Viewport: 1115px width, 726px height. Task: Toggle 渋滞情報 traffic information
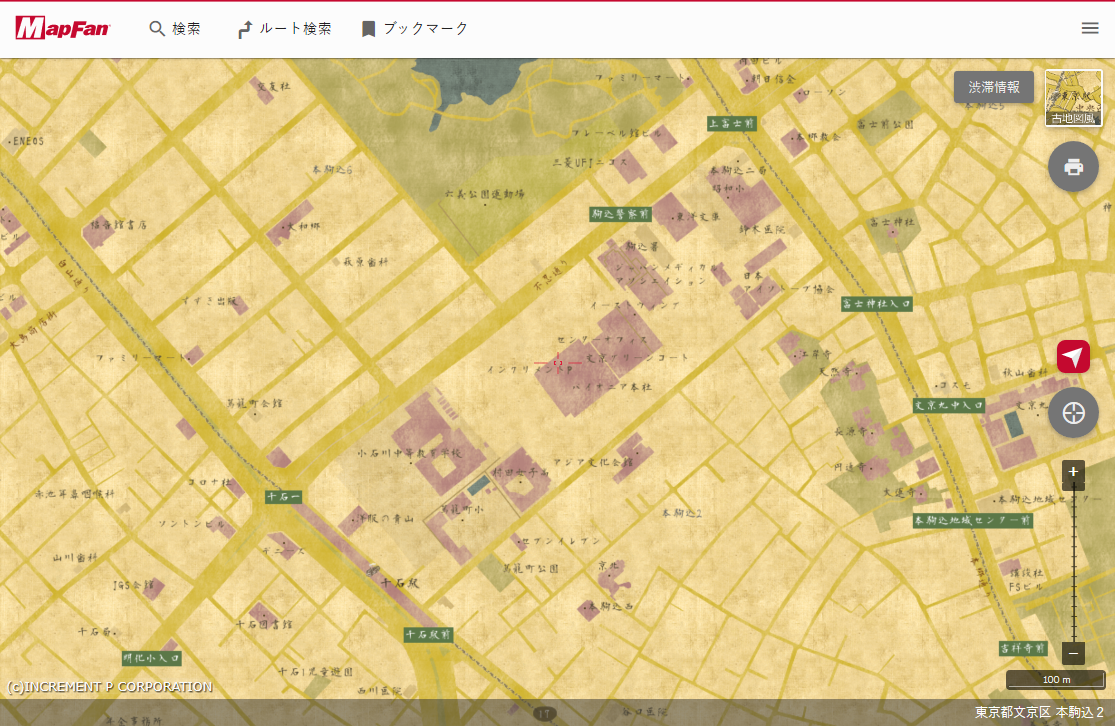[x=993, y=87]
